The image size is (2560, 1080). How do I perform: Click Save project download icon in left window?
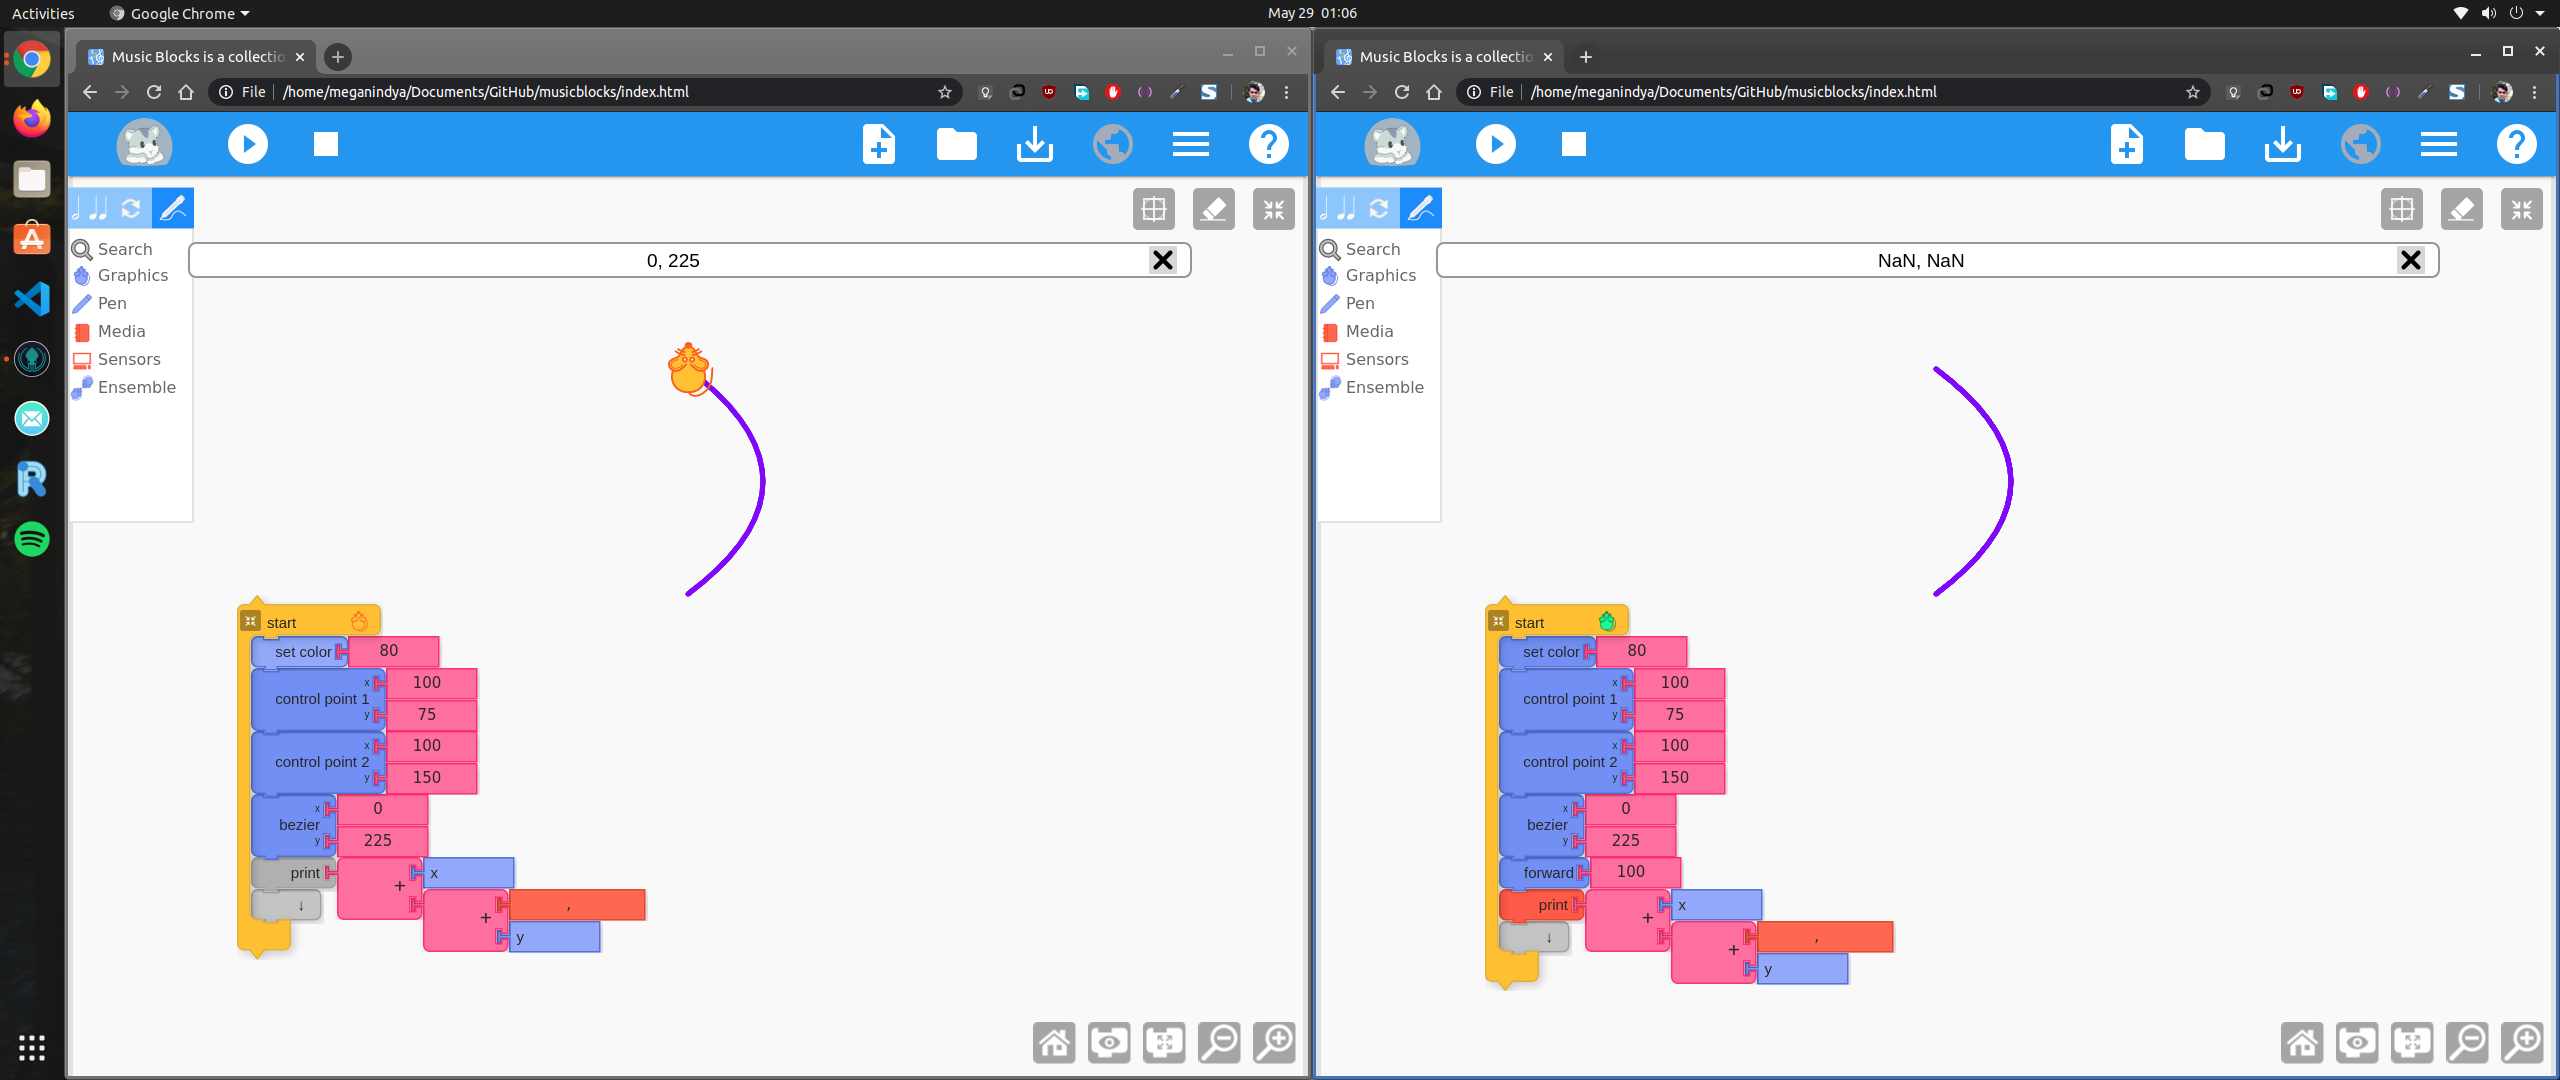[x=1034, y=144]
